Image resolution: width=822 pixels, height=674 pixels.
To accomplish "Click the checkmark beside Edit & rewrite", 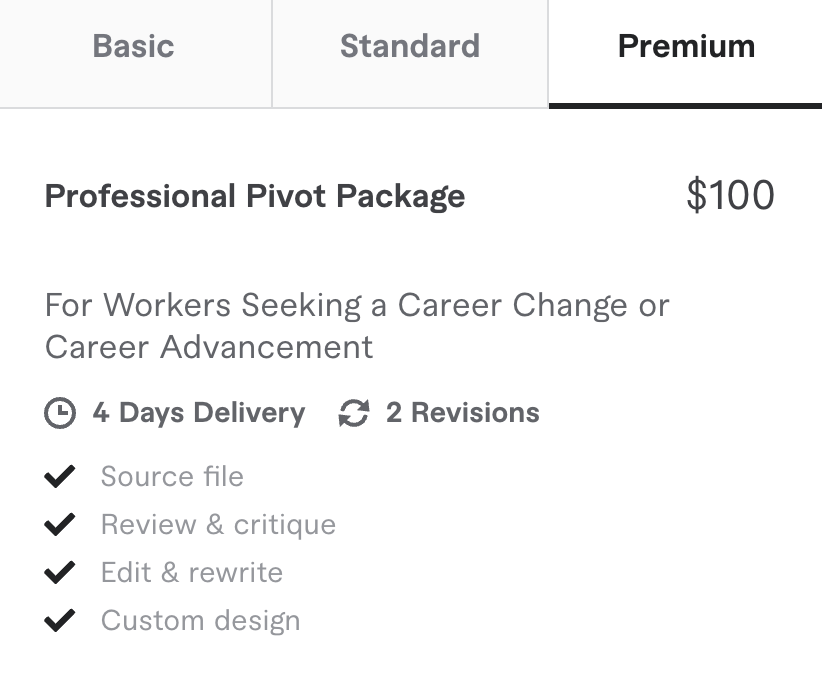I will pyautogui.click(x=60, y=572).
